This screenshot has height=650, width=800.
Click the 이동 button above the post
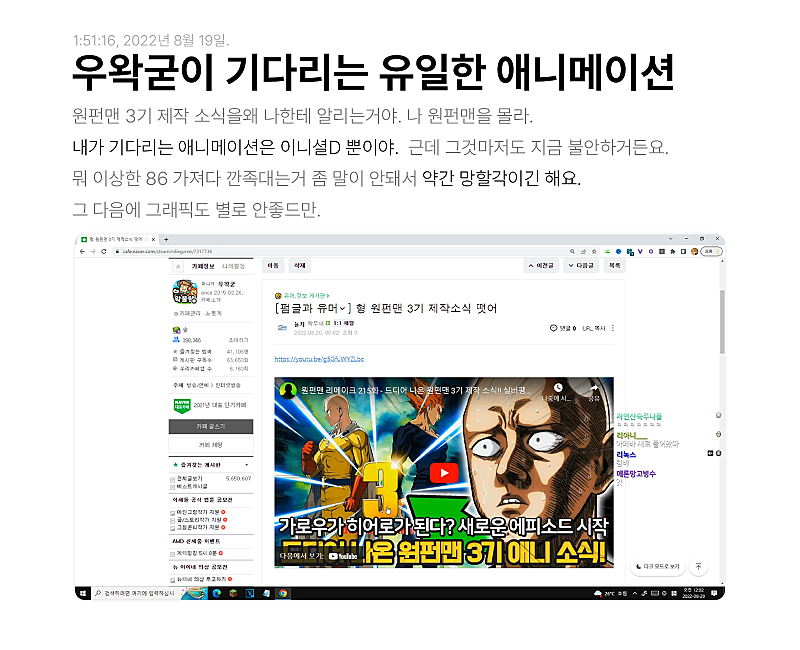(x=273, y=266)
